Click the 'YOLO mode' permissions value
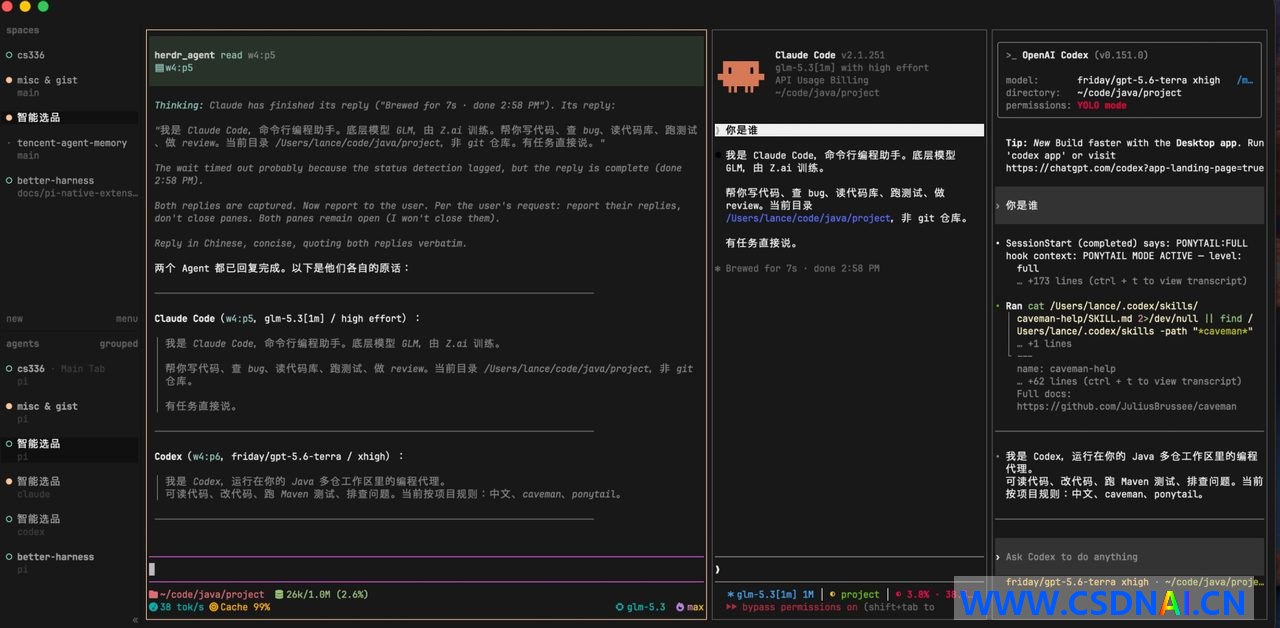Viewport: 1280px width, 628px height. click(x=1102, y=105)
